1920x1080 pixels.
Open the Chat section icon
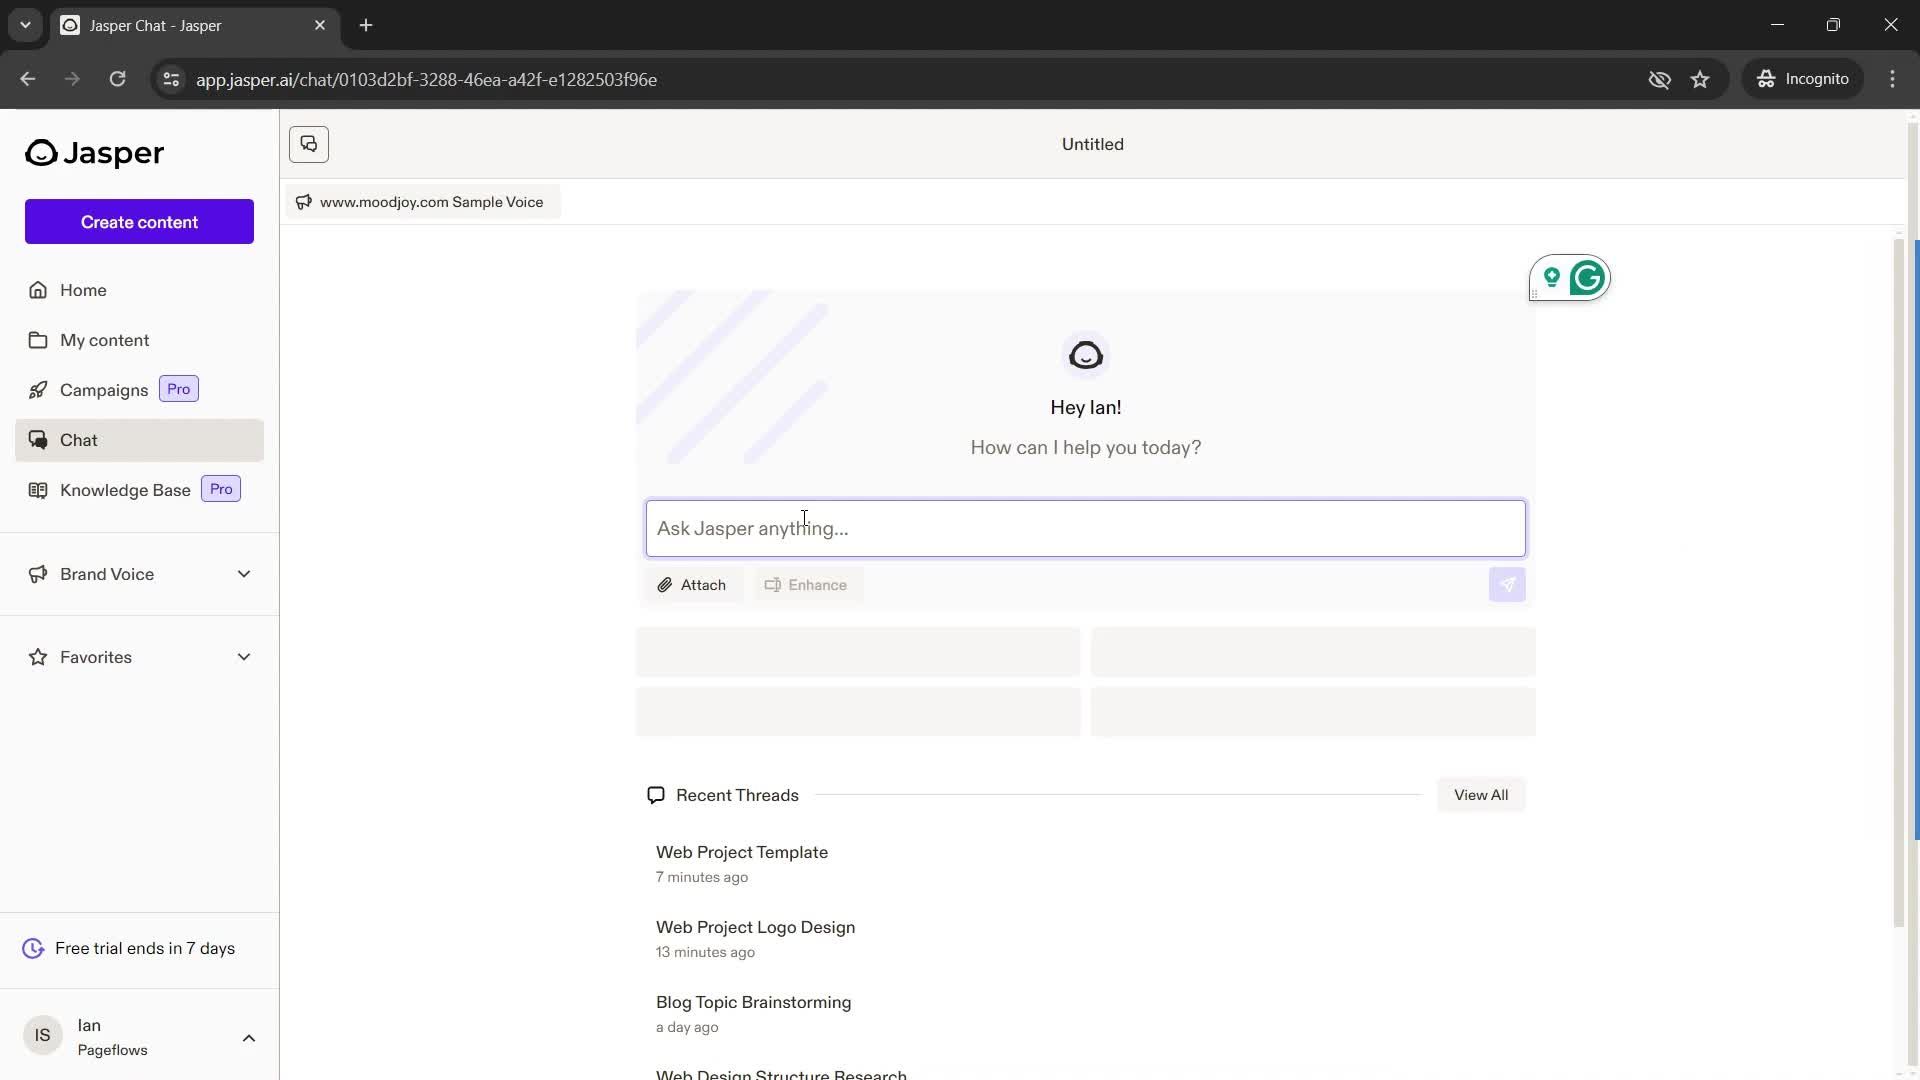(x=36, y=438)
